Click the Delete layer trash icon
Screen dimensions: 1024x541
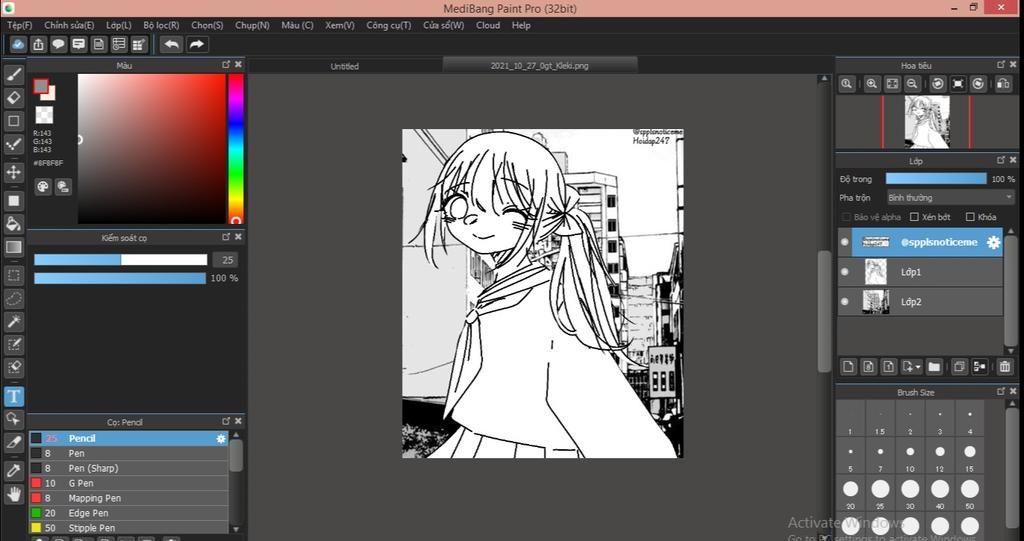[x=1004, y=367]
